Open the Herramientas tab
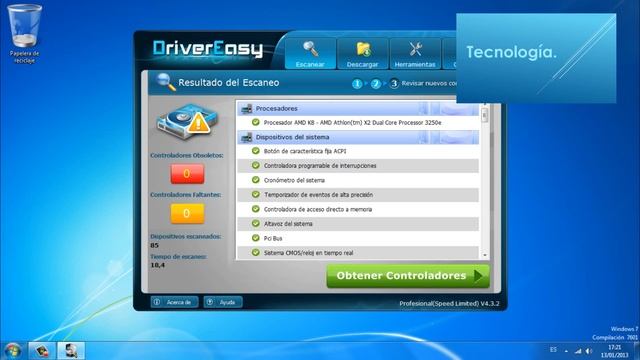This screenshot has height=360, width=640. point(415,53)
